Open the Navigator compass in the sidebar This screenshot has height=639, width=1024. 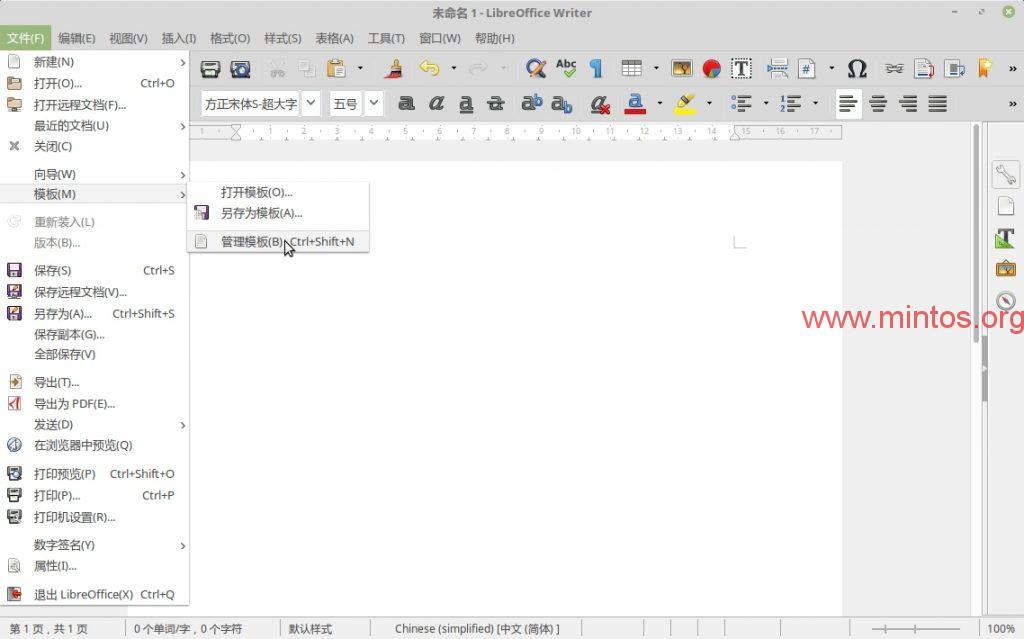tap(1005, 301)
